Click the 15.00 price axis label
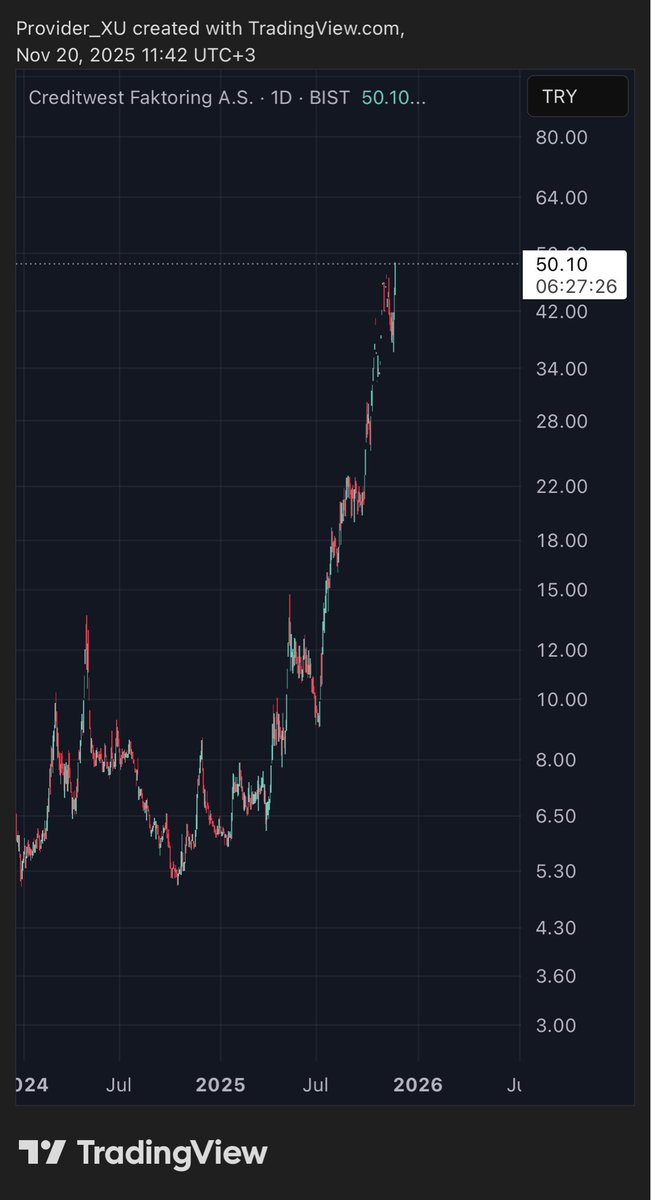 (x=561, y=590)
